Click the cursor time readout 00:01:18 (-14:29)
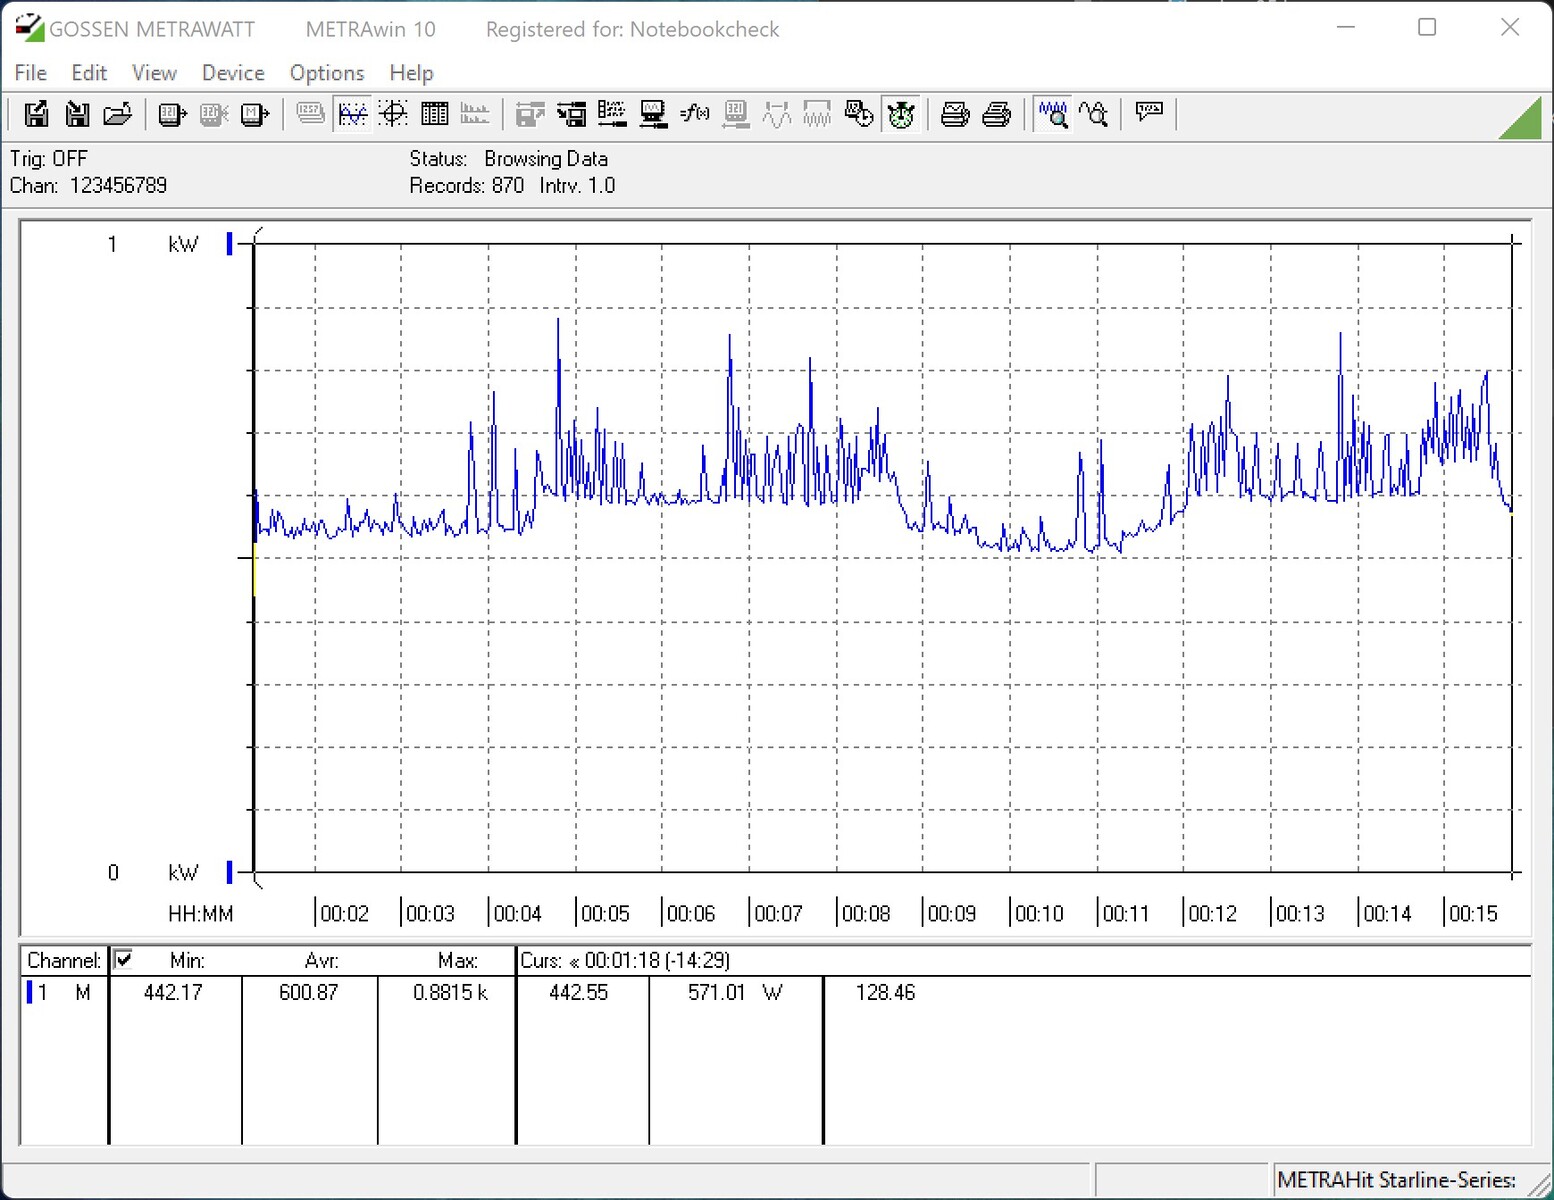 click(x=657, y=961)
